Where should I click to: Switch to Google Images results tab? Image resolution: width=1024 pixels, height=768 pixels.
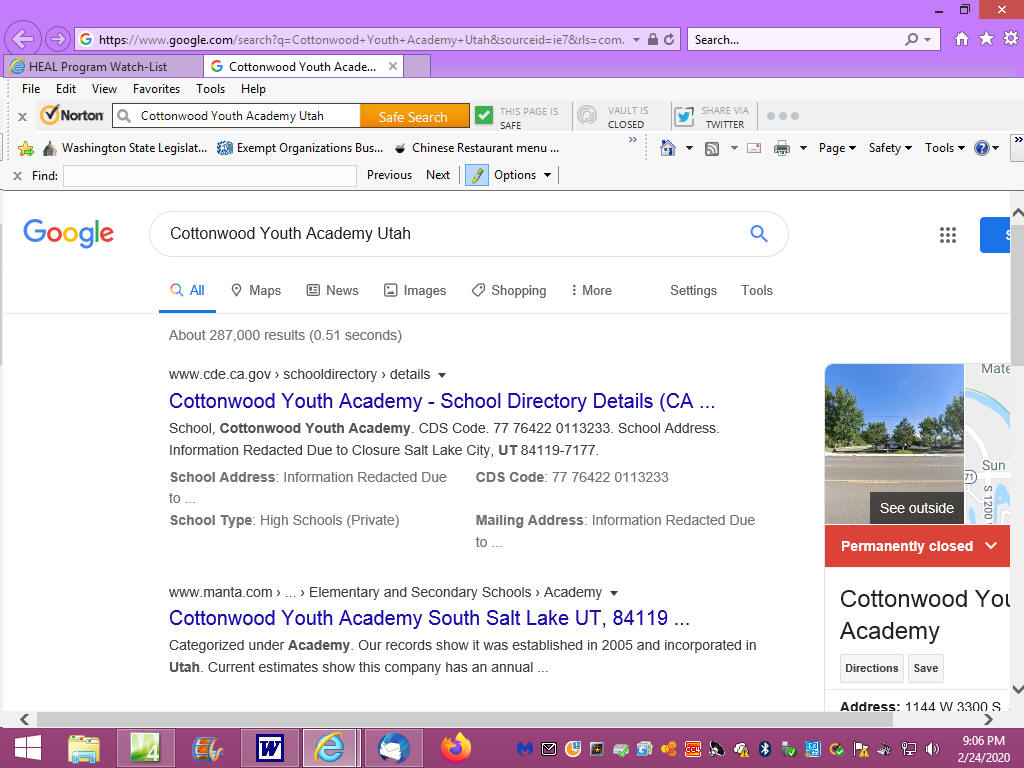click(x=415, y=291)
